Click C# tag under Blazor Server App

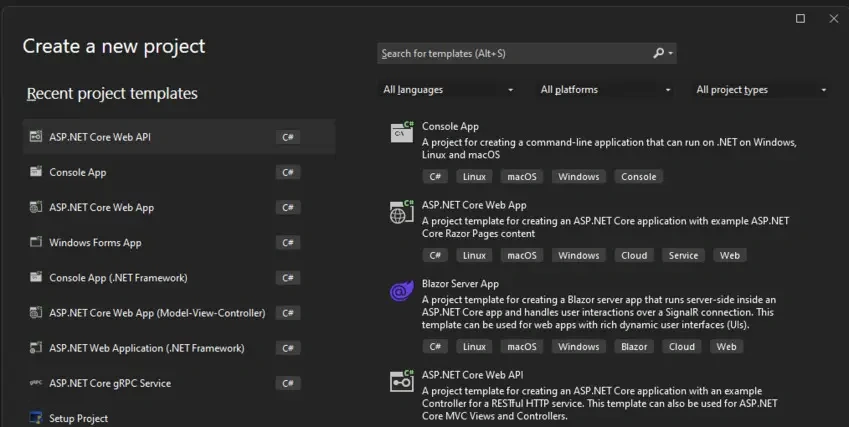[435, 346]
